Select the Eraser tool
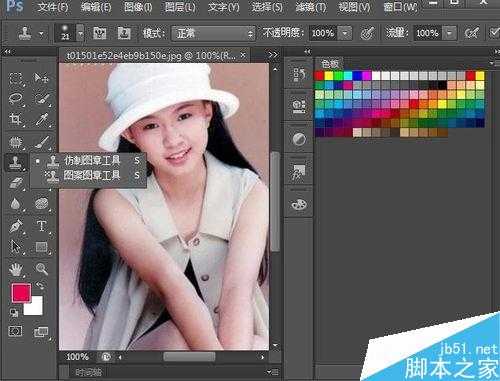 coord(15,183)
